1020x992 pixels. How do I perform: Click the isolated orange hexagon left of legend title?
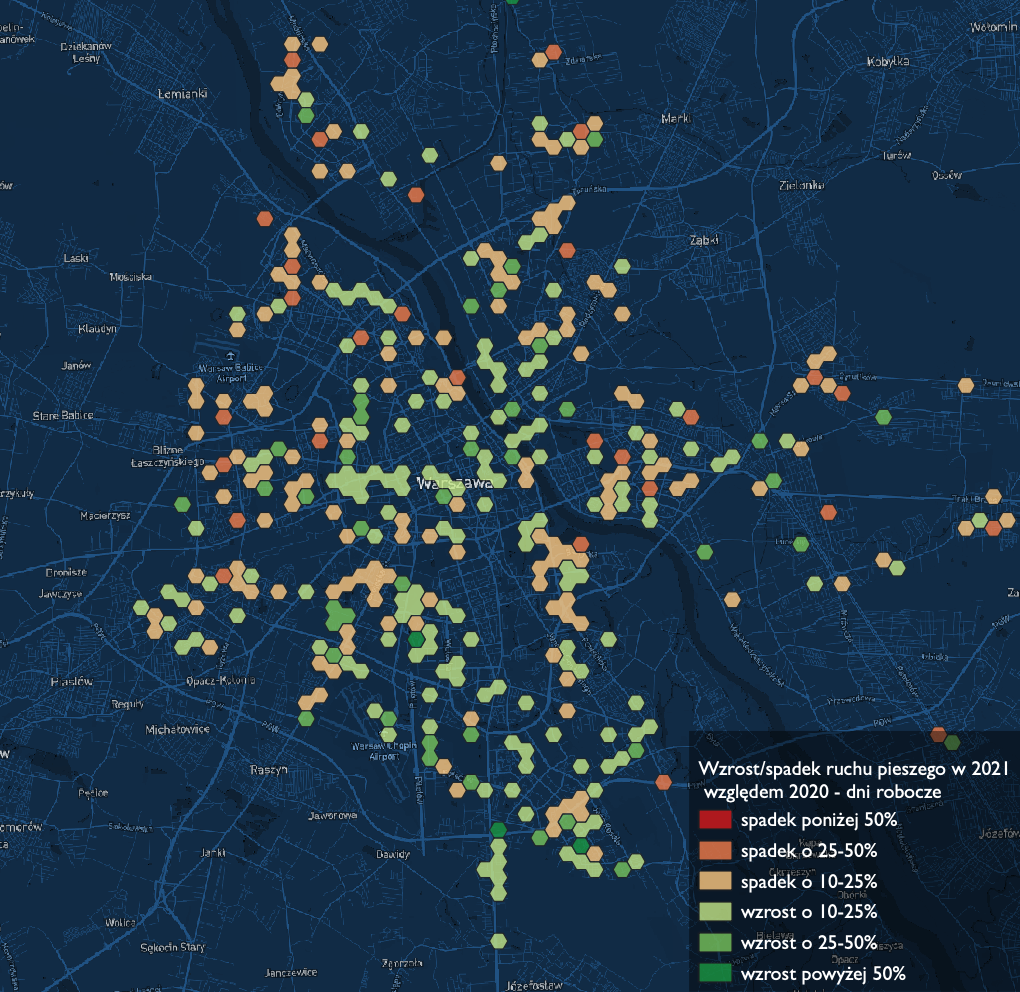[x=664, y=781]
